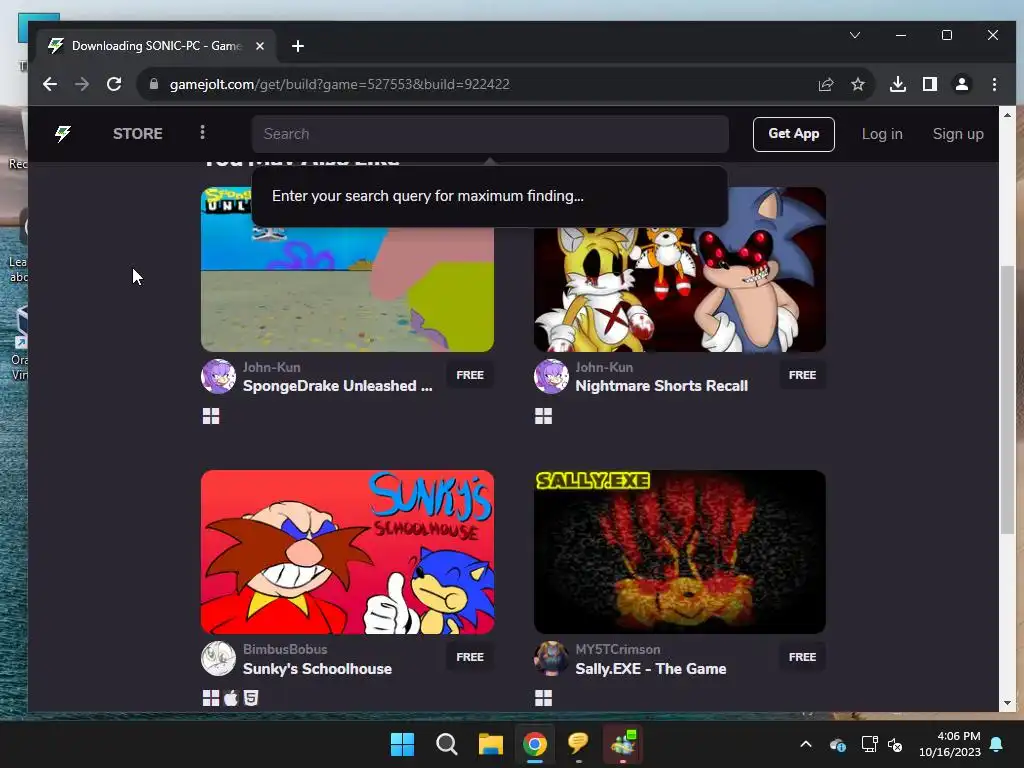Screen dimensions: 1024x768
Task: Click scrollbar up arrow
Action: coord(1007,115)
